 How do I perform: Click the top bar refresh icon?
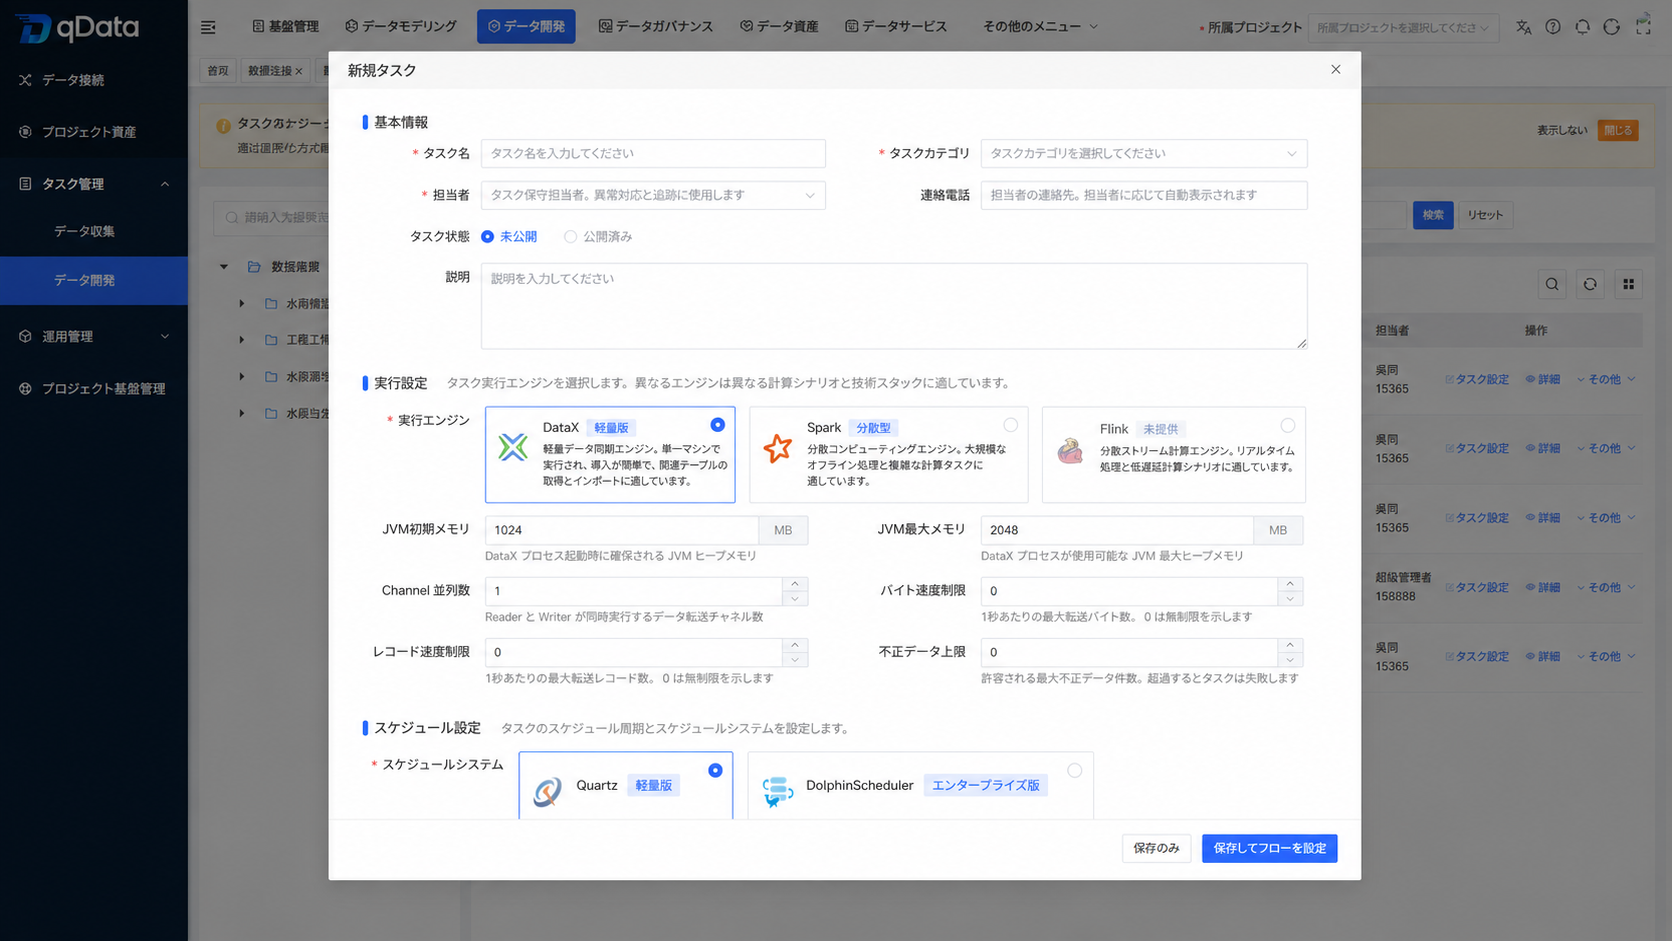click(1611, 27)
